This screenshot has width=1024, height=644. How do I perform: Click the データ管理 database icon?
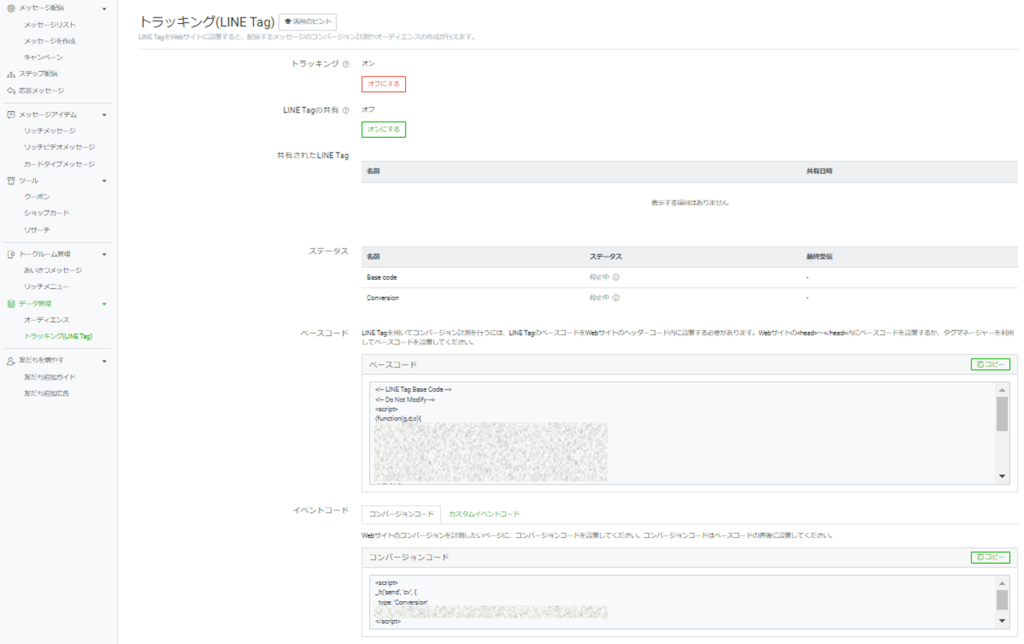pos(11,304)
